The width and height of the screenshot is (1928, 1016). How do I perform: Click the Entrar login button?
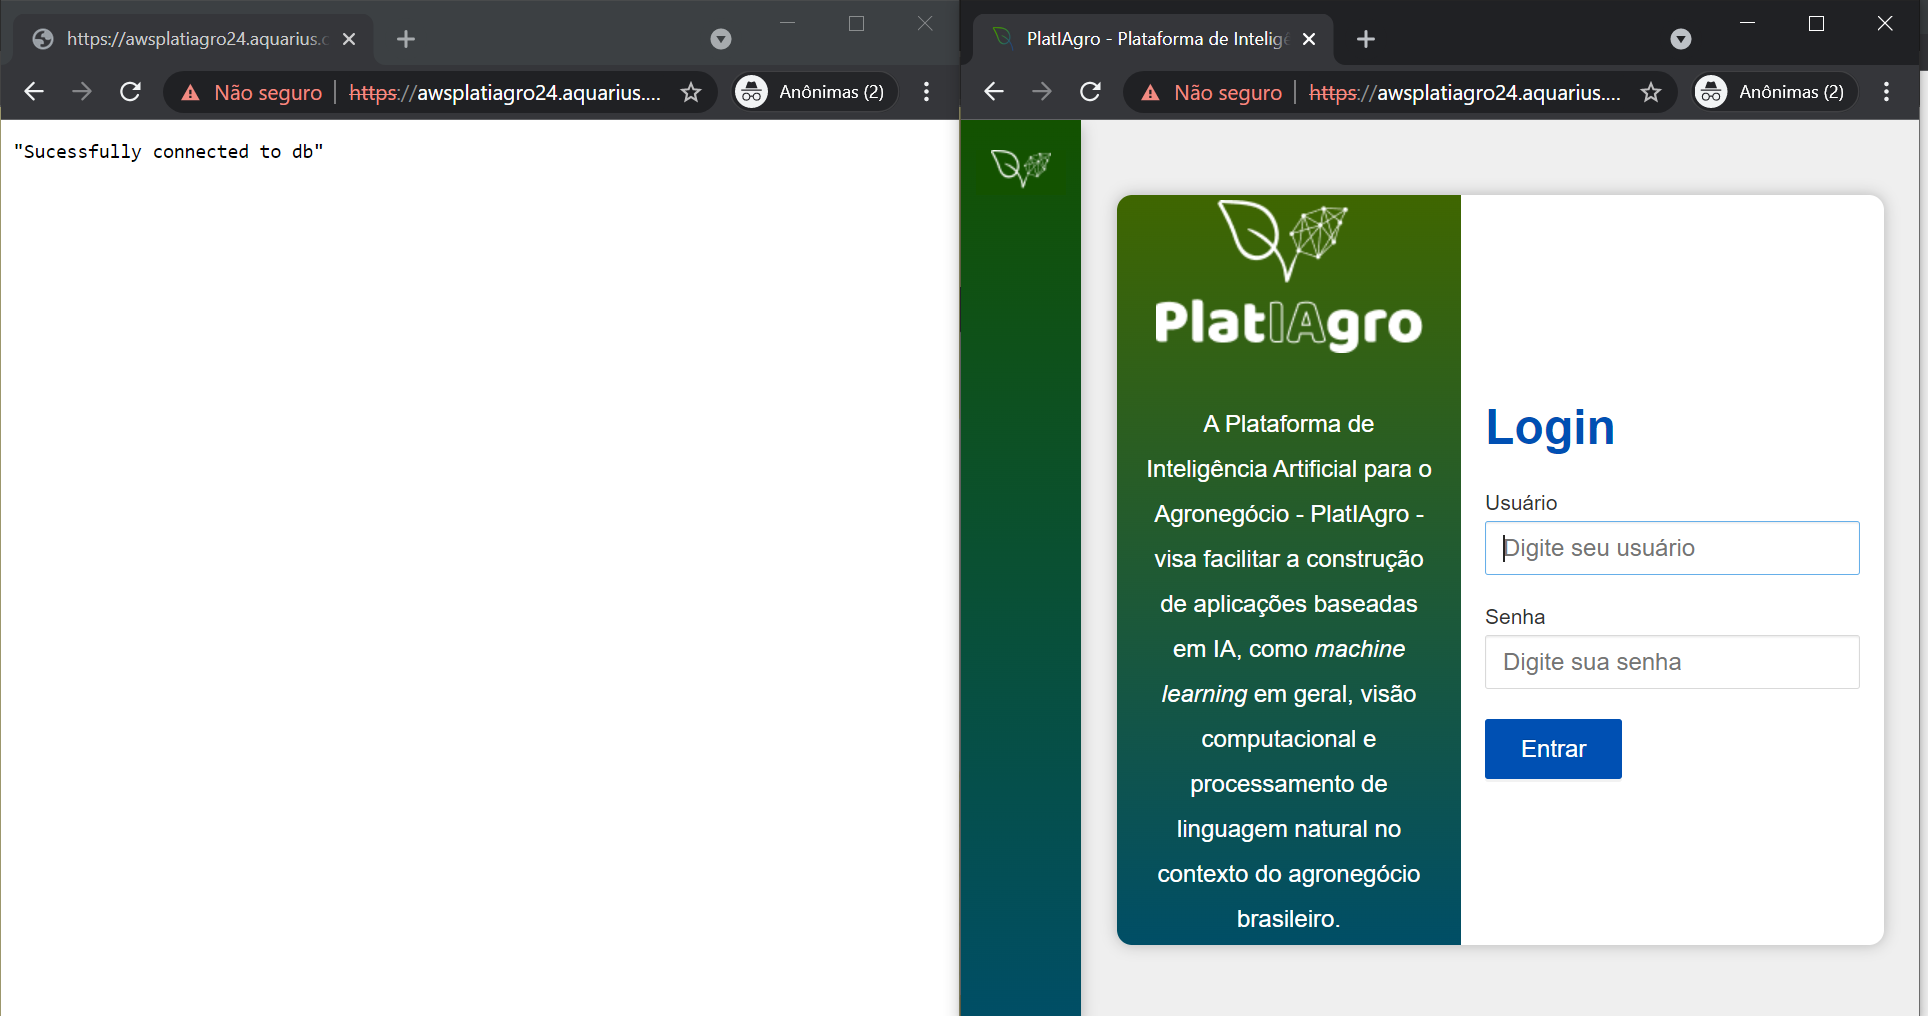[1553, 749]
